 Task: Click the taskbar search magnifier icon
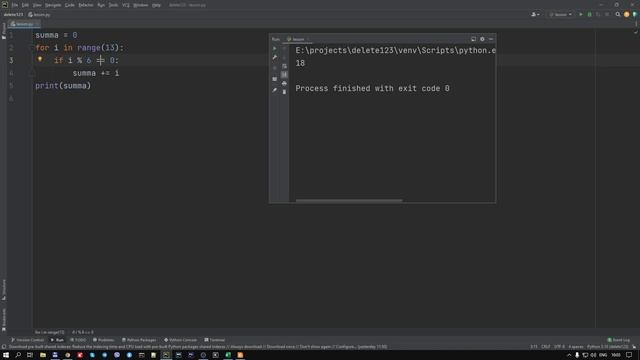(x=18, y=355)
